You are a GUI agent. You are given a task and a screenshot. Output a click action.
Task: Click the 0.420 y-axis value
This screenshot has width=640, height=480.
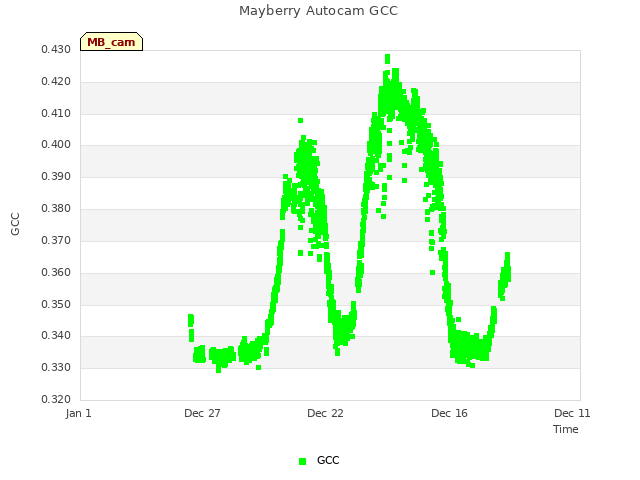[56, 82]
